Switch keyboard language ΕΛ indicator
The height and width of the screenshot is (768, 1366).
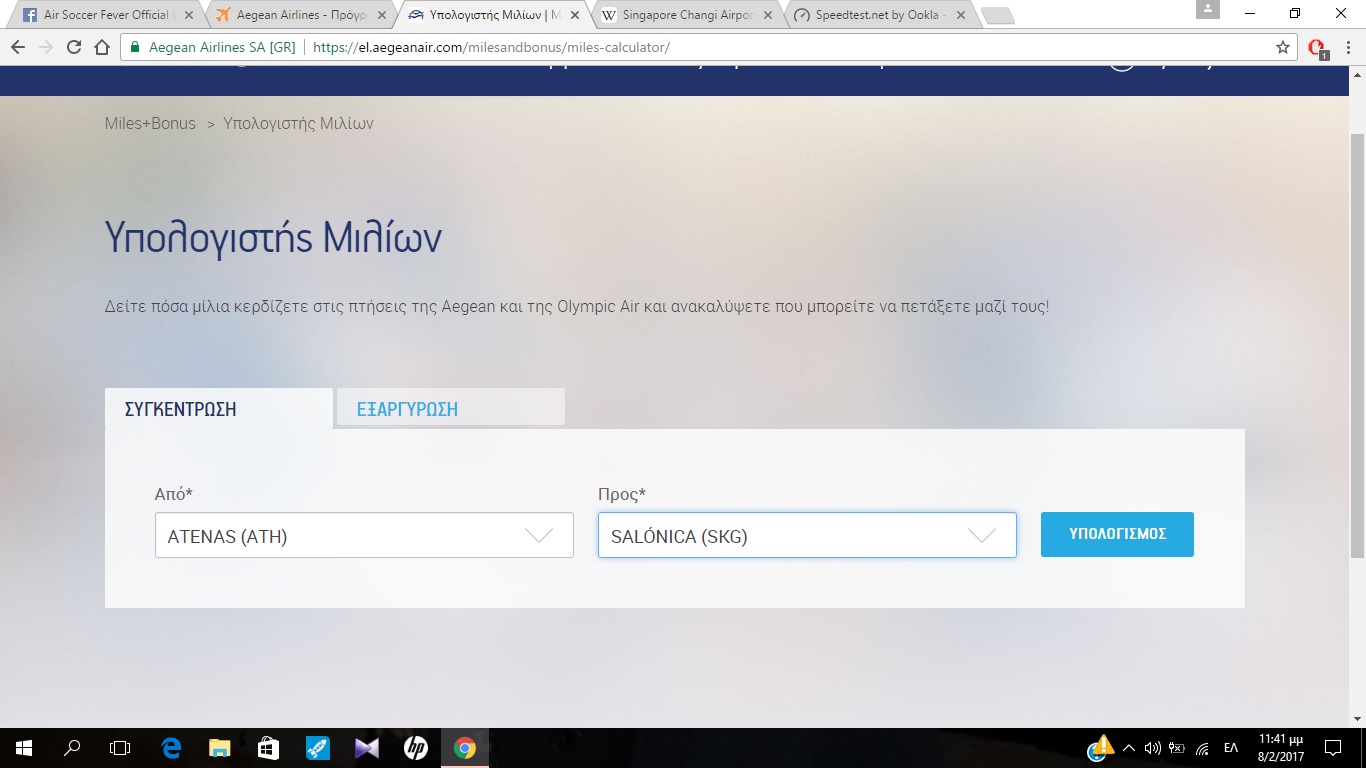coord(1231,747)
